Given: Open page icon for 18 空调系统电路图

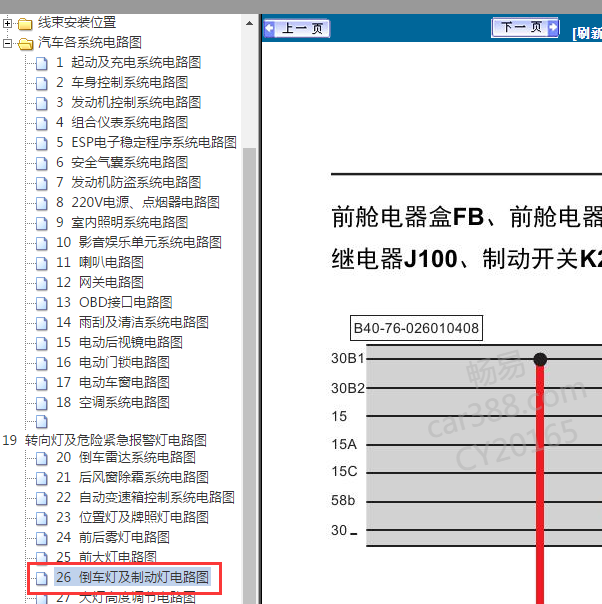Looking at the screenshot, I should 42,404.
